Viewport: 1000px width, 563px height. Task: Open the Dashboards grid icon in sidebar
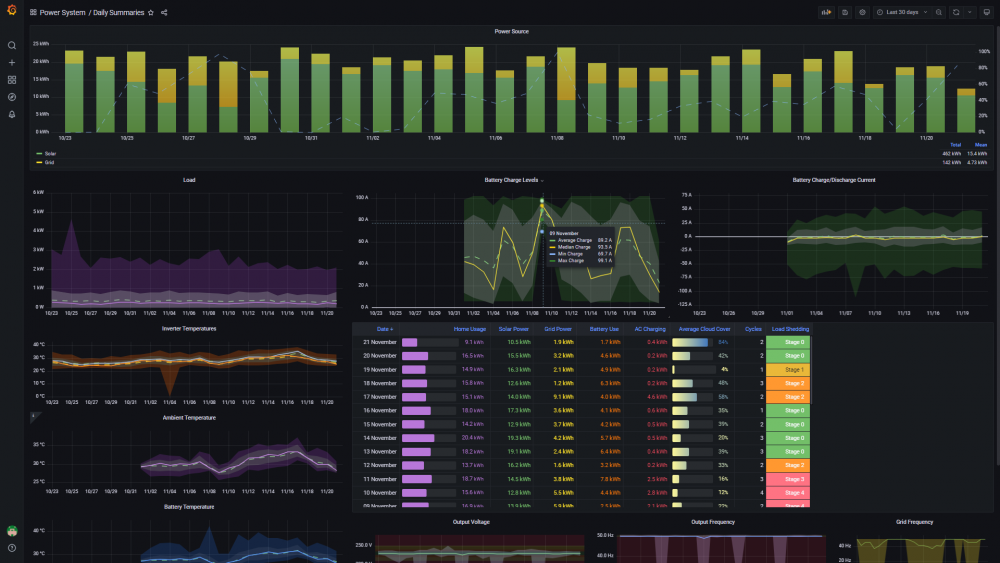(x=11, y=80)
